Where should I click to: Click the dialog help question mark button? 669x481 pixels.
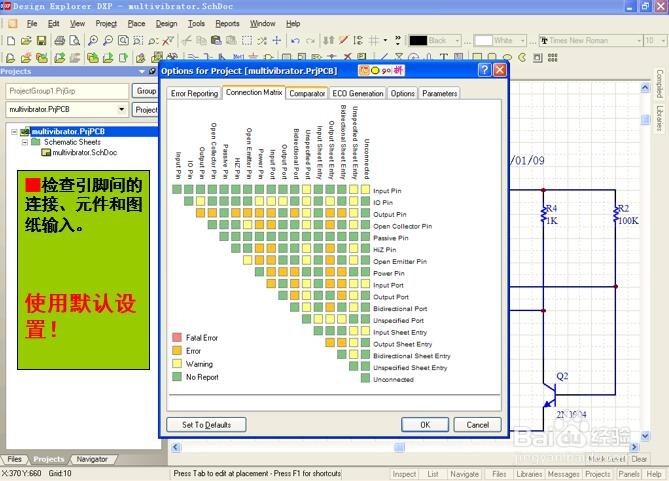pos(485,70)
